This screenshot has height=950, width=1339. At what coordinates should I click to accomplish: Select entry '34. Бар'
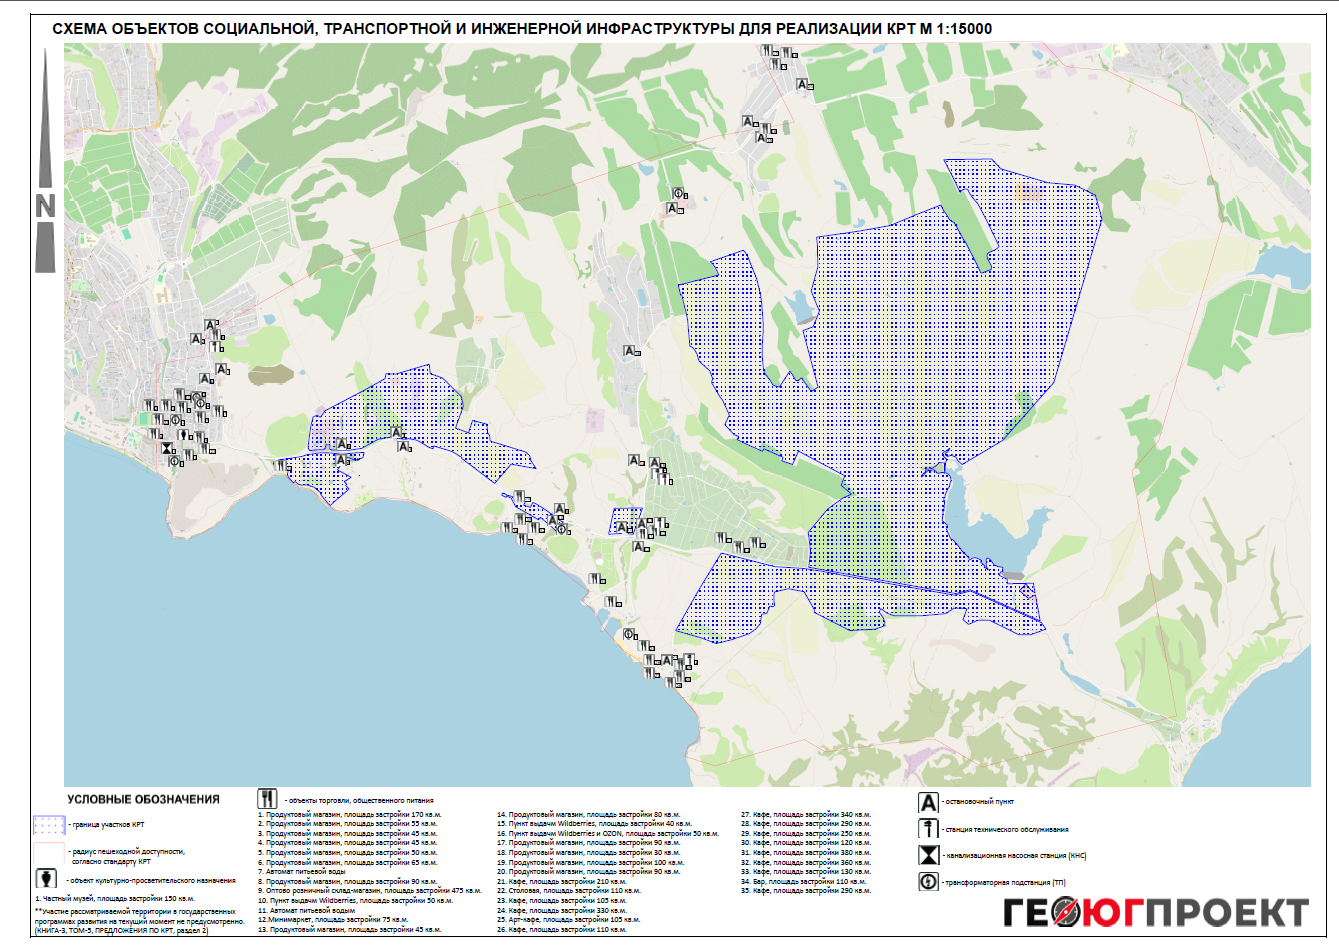[803, 881]
